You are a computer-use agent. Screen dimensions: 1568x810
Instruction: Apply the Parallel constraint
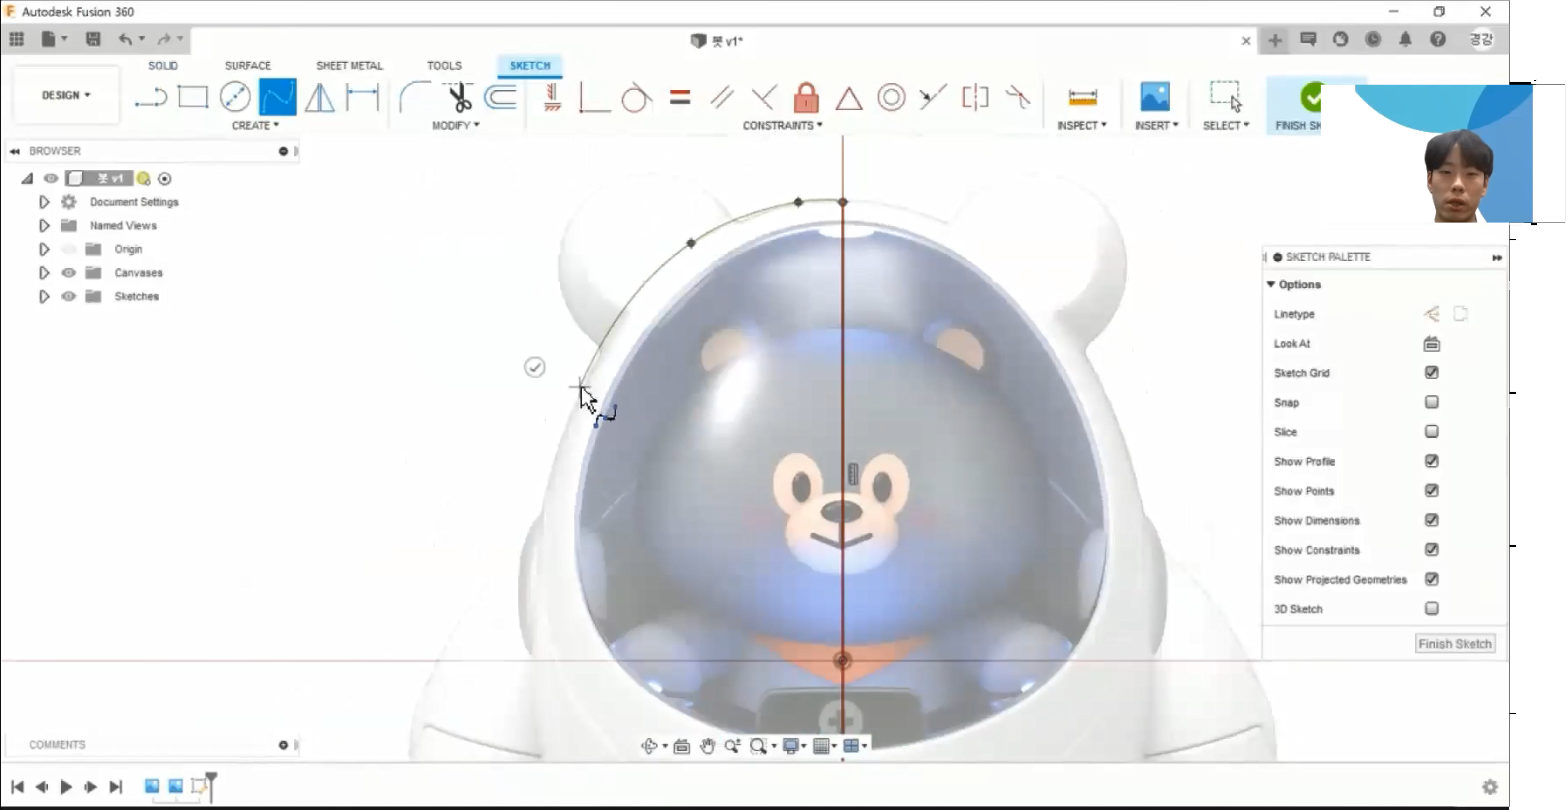[721, 97]
